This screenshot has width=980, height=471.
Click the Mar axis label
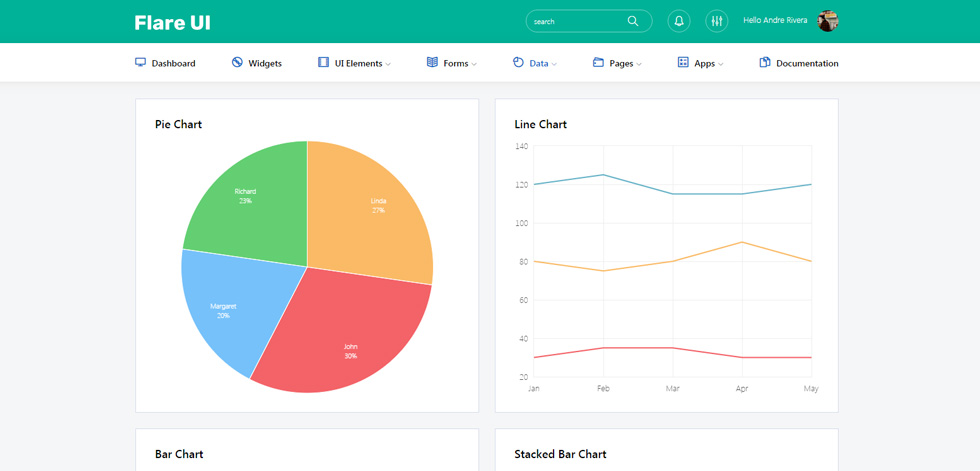point(672,389)
